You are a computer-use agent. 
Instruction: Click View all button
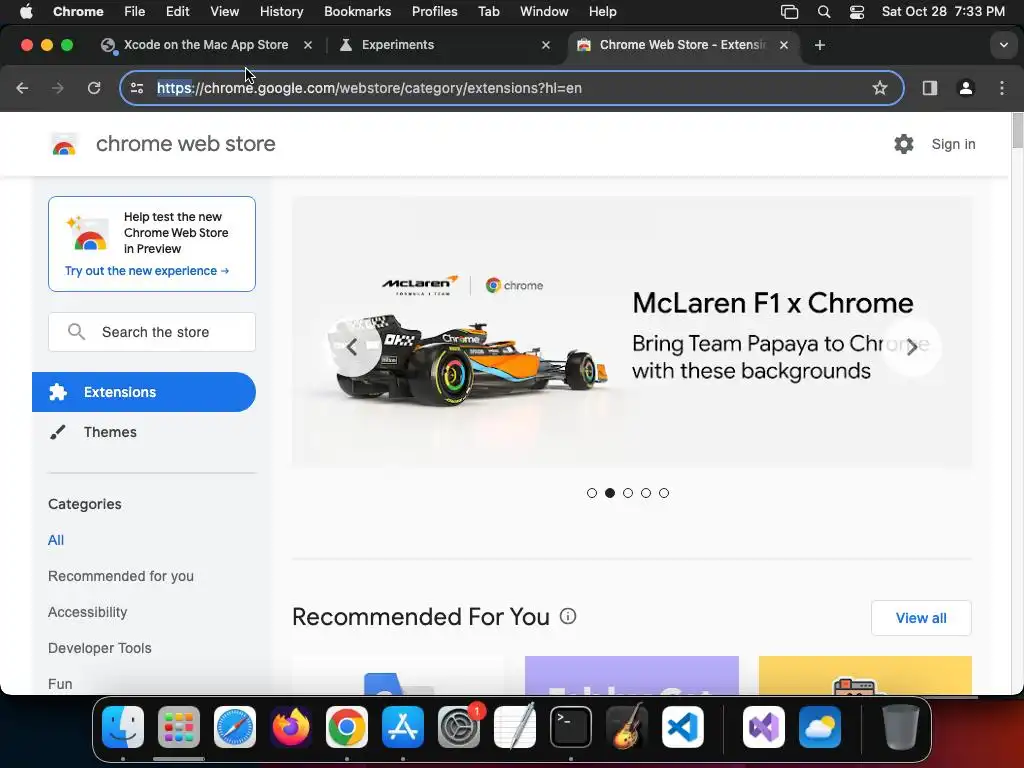[x=921, y=618]
